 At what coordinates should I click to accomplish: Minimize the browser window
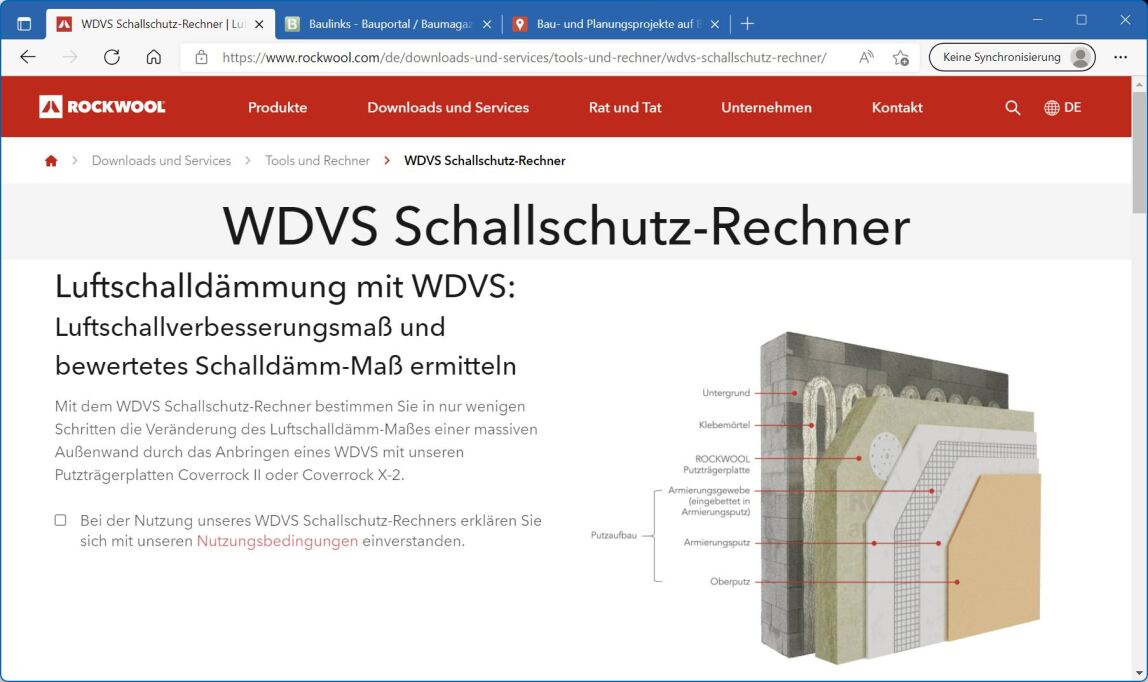[1037, 20]
